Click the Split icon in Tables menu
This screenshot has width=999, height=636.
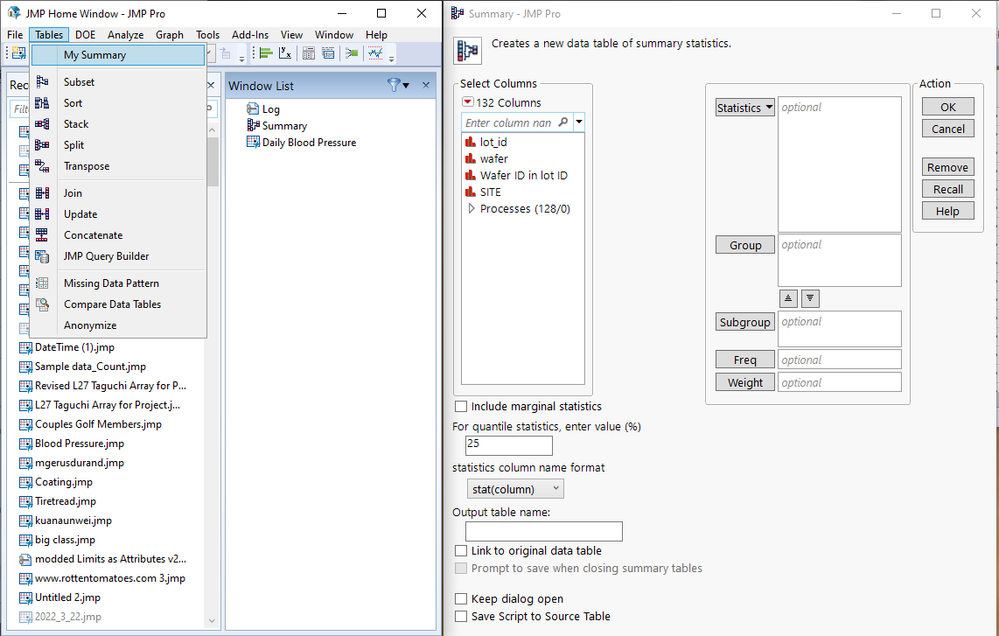pyautogui.click(x=42, y=145)
